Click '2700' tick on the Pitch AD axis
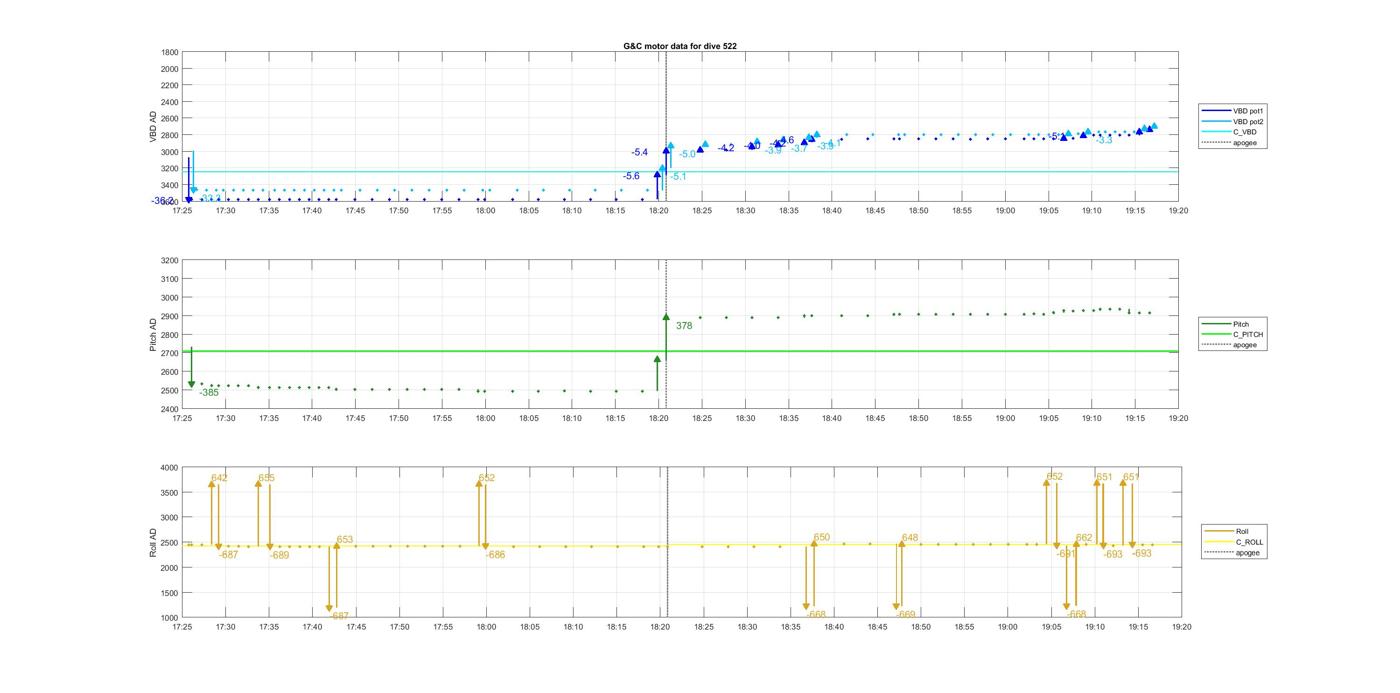The height and width of the screenshot is (693, 1400). pyautogui.click(x=170, y=354)
